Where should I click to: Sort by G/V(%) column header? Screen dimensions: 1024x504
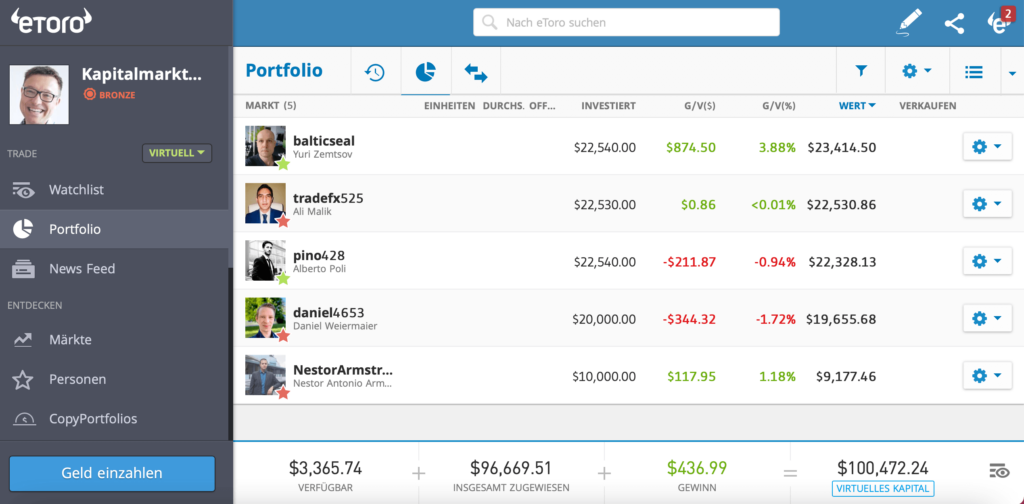coord(778,106)
